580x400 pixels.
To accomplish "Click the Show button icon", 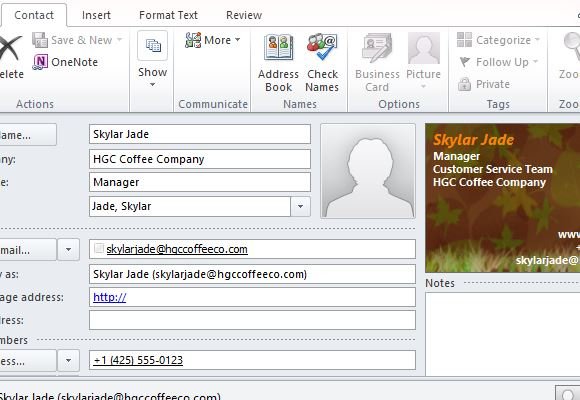I will pos(152,46).
